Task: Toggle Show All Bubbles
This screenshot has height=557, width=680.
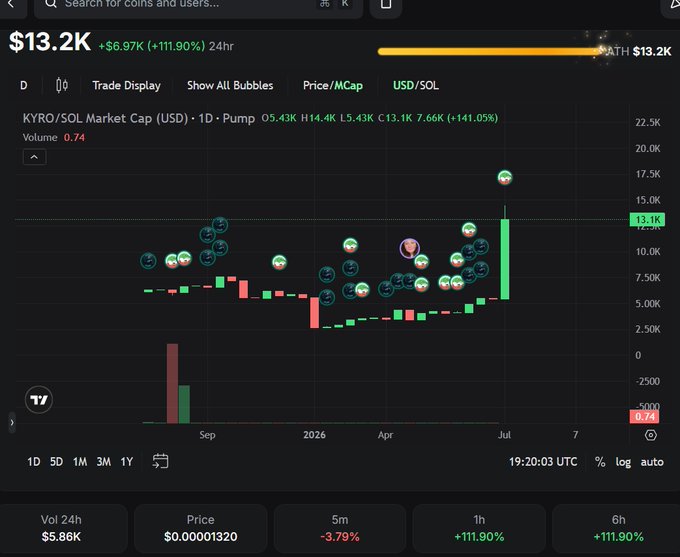Action: coord(230,85)
